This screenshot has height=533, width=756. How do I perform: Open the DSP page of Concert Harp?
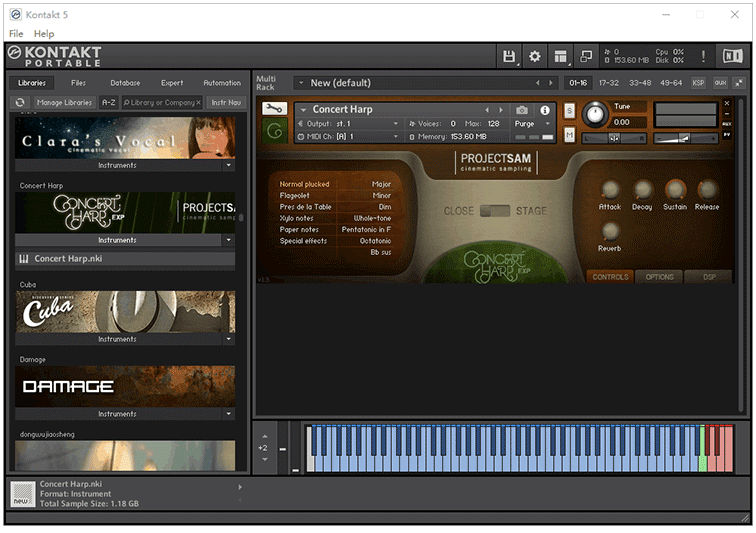tap(709, 277)
